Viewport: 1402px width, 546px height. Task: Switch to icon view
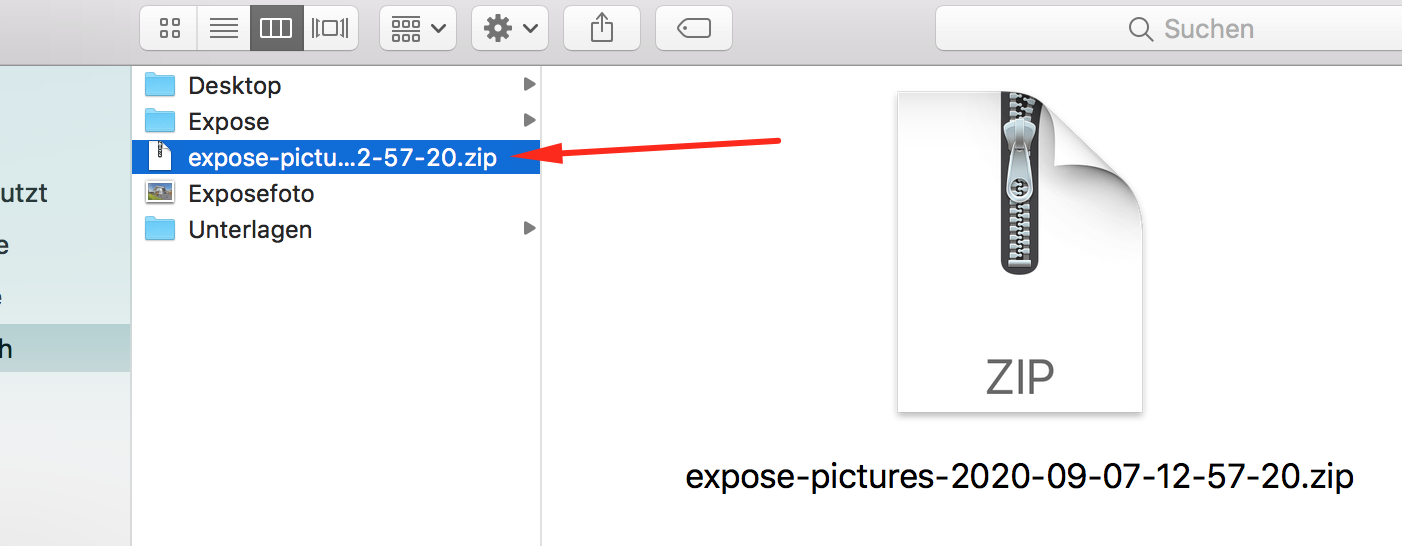point(169,28)
